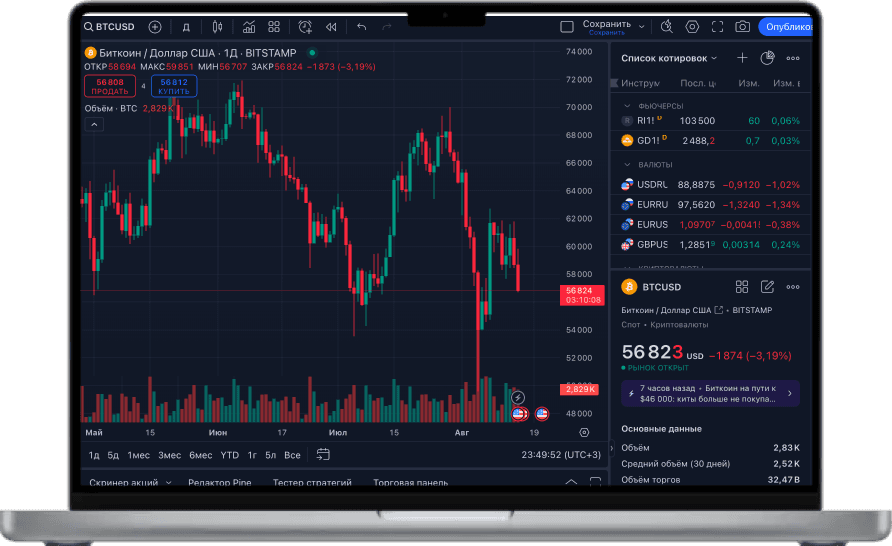Select the 1мес date range
Viewport: 892px width, 546px height.
pyautogui.click(x=138, y=455)
